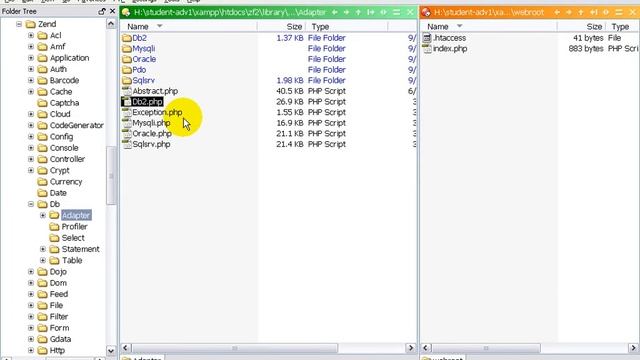Open sort arrow beside Name in webroot pane

coord(460,26)
